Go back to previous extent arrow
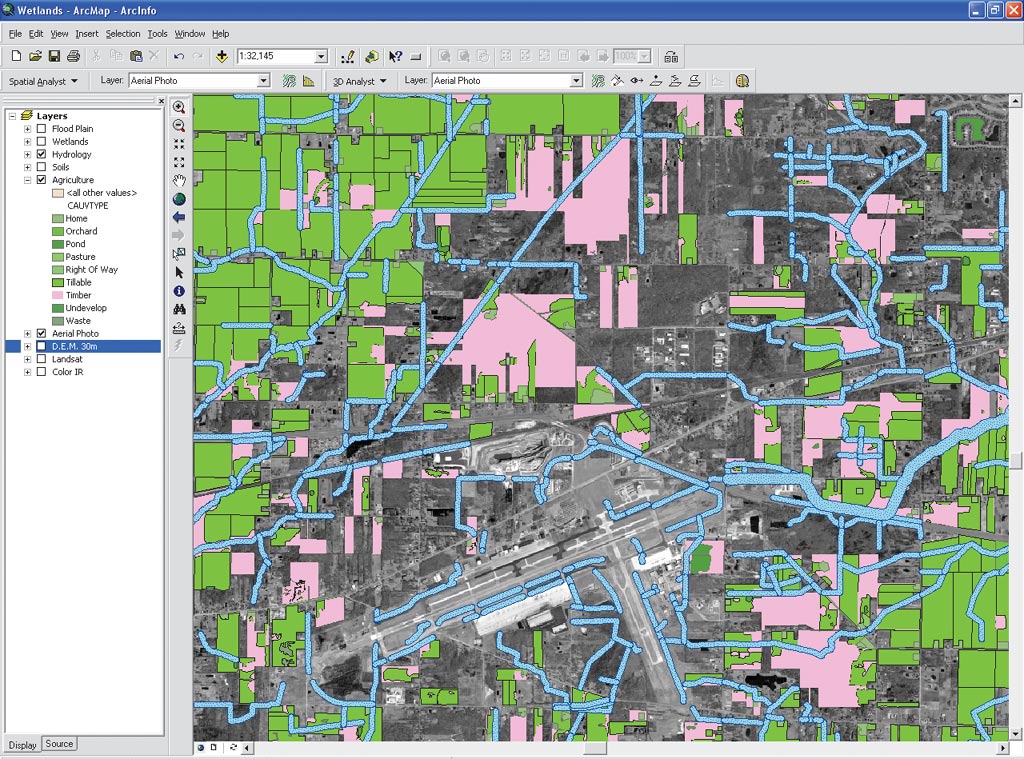This screenshot has height=759, width=1024. 179,218
